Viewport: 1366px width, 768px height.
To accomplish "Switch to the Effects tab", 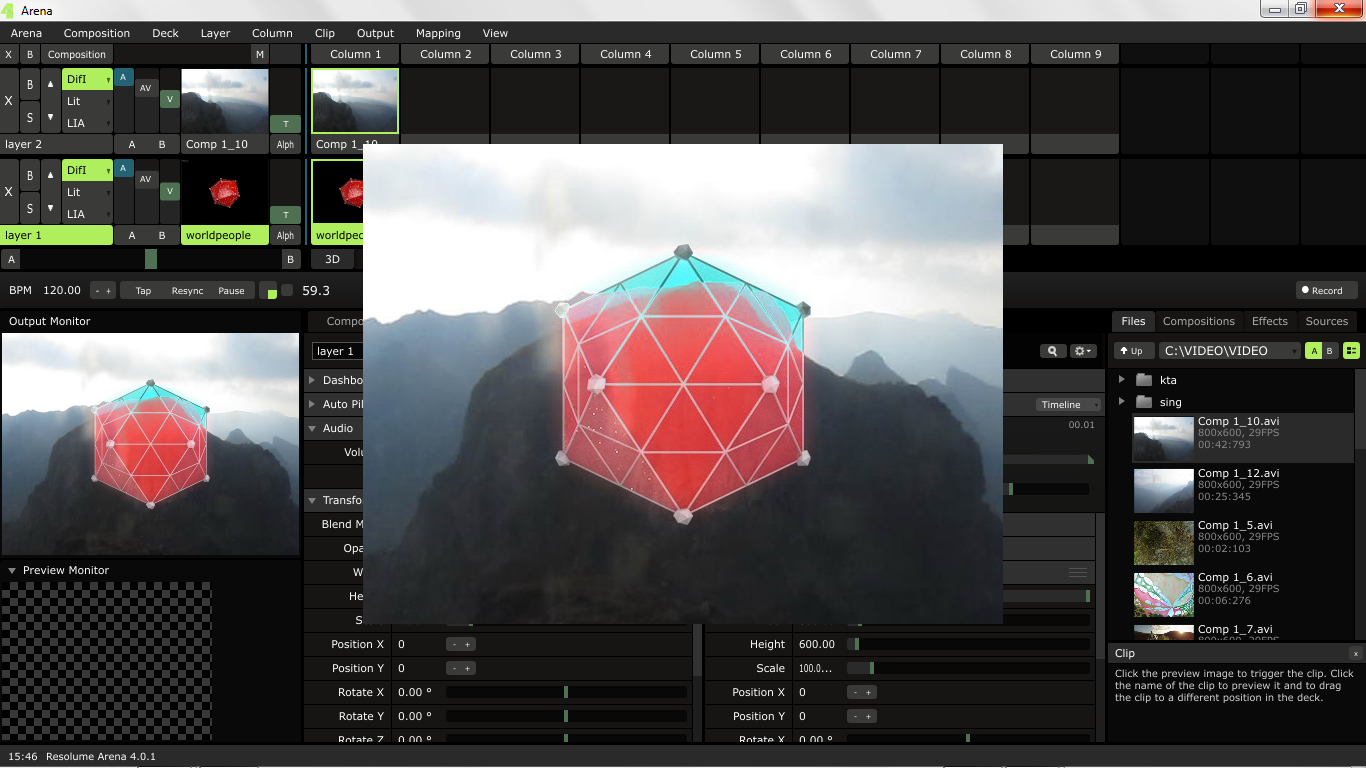I will (x=1269, y=321).
